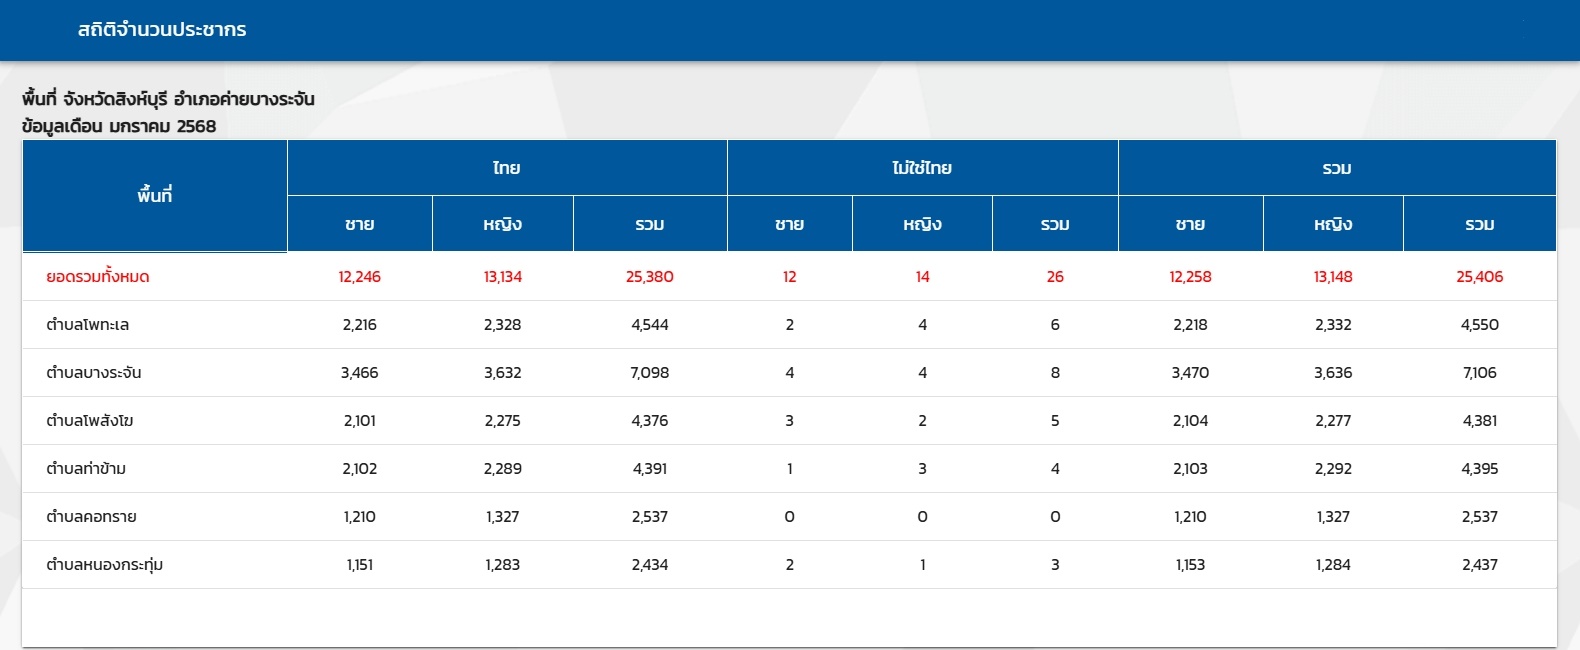The width and height of the screenshot is (1580, 650).
Task: Select the ไม่ใช่ไทย group header
Action: [x=922, y=168]
